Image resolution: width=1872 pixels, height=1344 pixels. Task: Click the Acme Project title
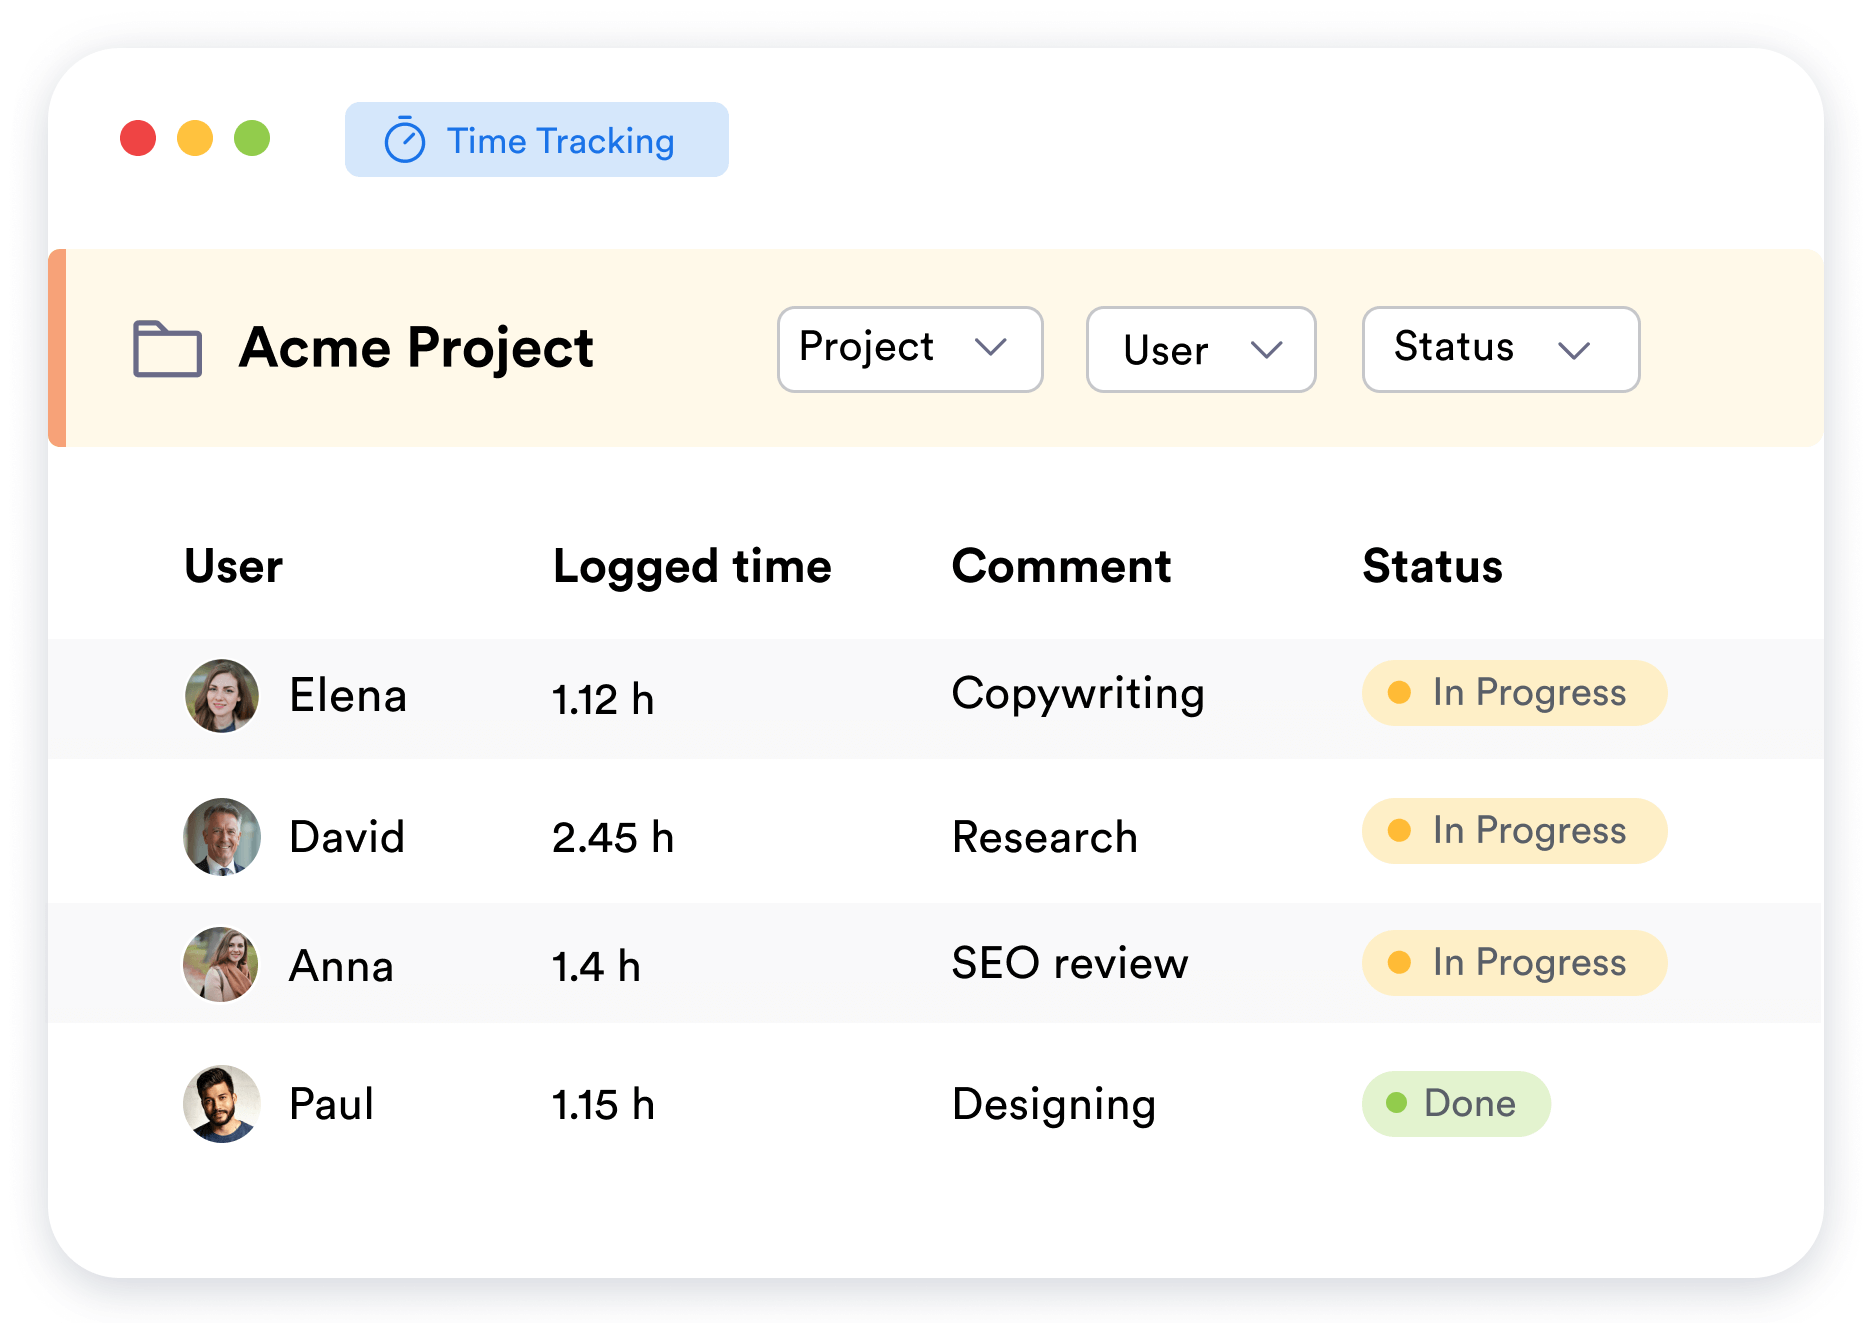[x=416, y=348]
